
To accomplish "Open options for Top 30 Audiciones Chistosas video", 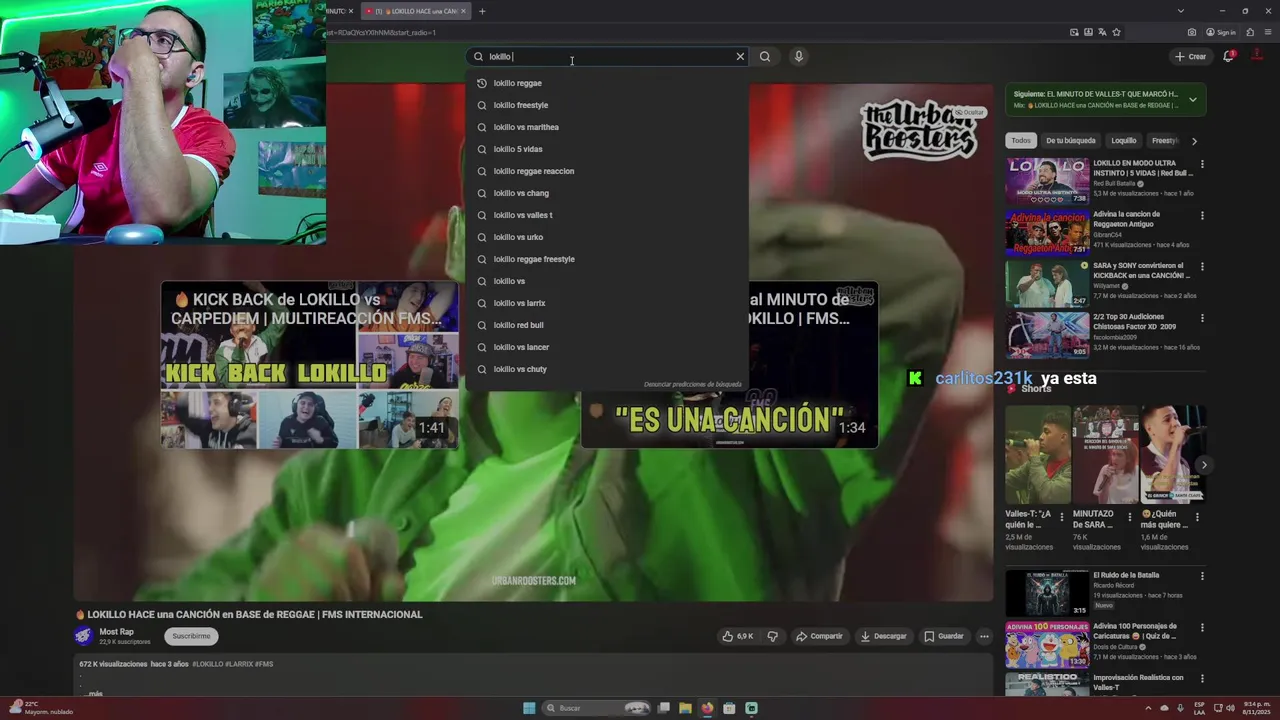I will [1202, 318].
